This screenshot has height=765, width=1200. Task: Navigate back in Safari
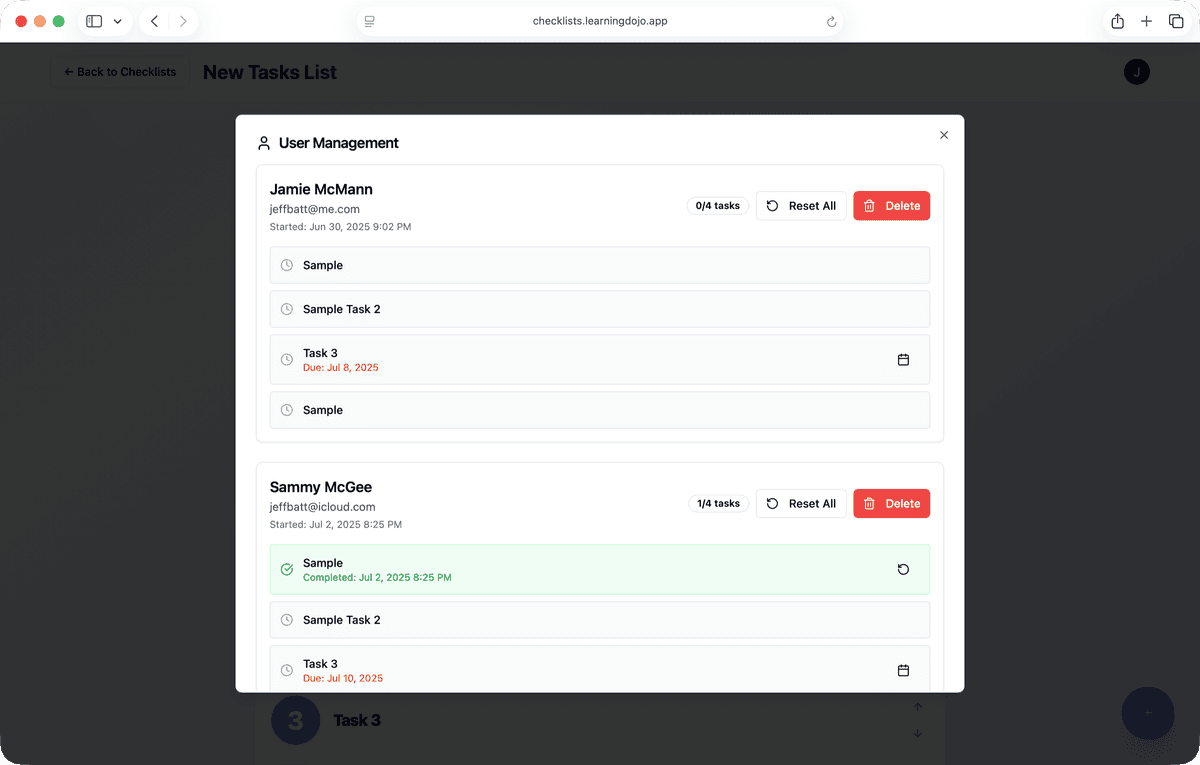pyautogui.click(x=154, y=21)
